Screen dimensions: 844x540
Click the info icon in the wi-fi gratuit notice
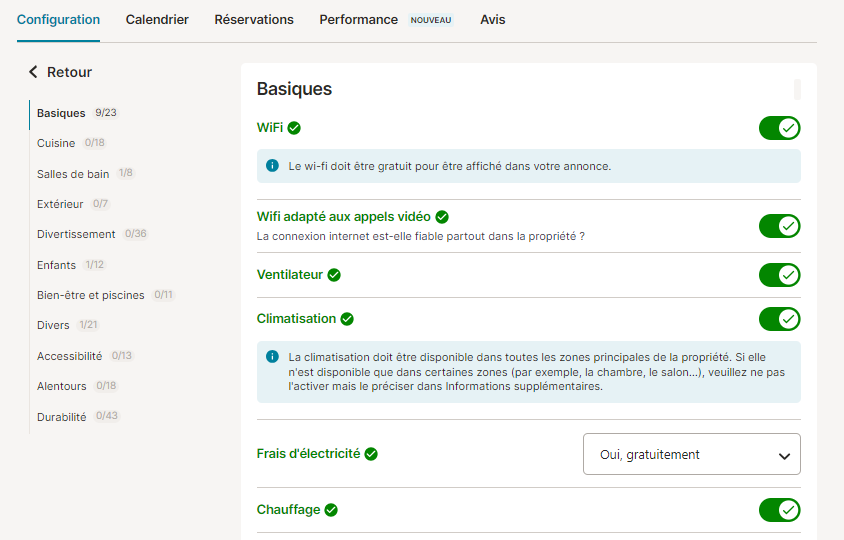tap(272, 165)
